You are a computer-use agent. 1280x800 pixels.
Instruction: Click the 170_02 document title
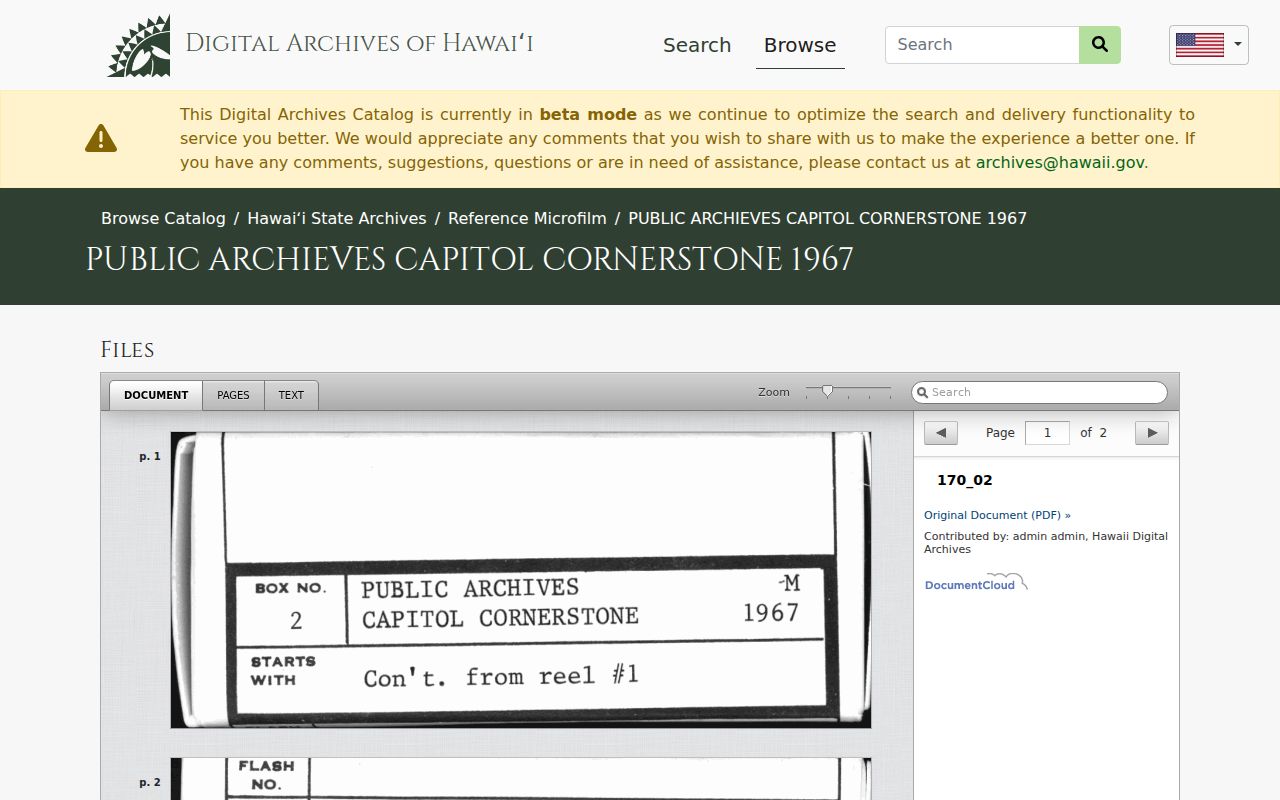pyautogui.click(x=965, y=480)
